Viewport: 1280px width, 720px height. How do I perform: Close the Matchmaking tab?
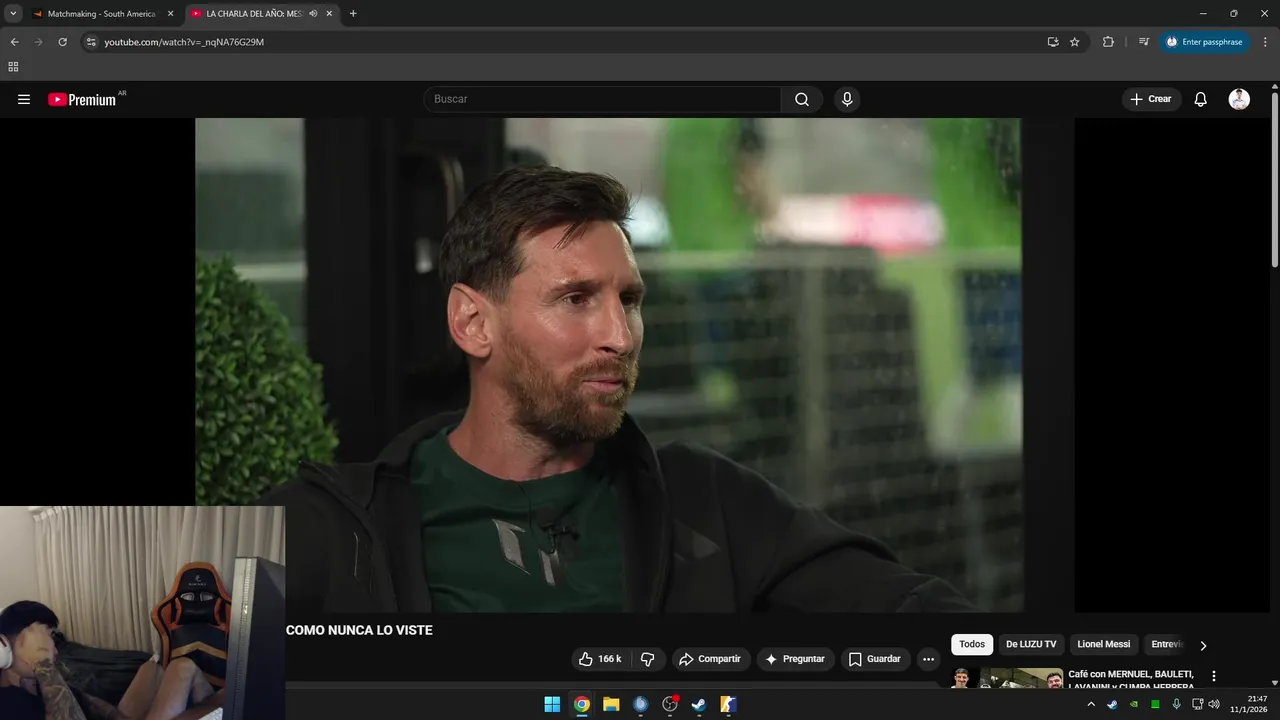(x=170, y=14)
